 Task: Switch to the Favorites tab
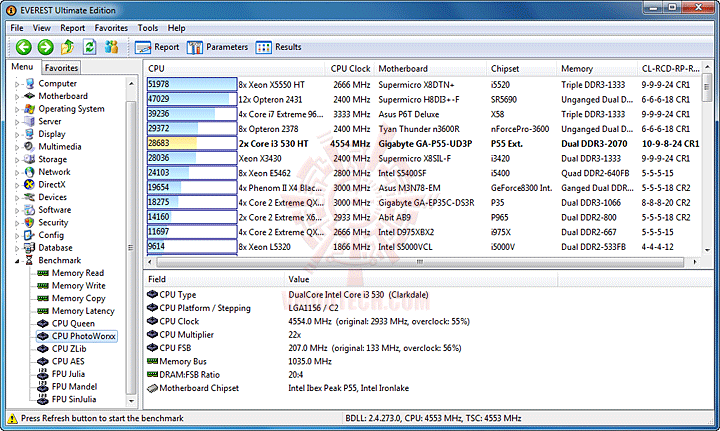tap(61, 67)
